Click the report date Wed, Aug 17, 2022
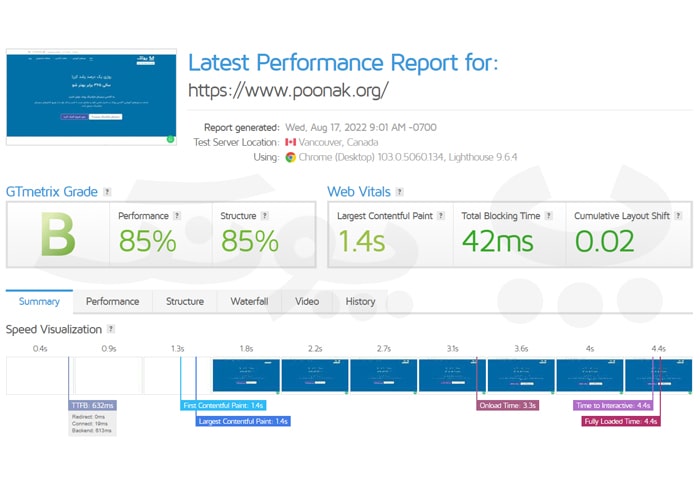This screenshot has height=490, width=700. click(361, 127)
